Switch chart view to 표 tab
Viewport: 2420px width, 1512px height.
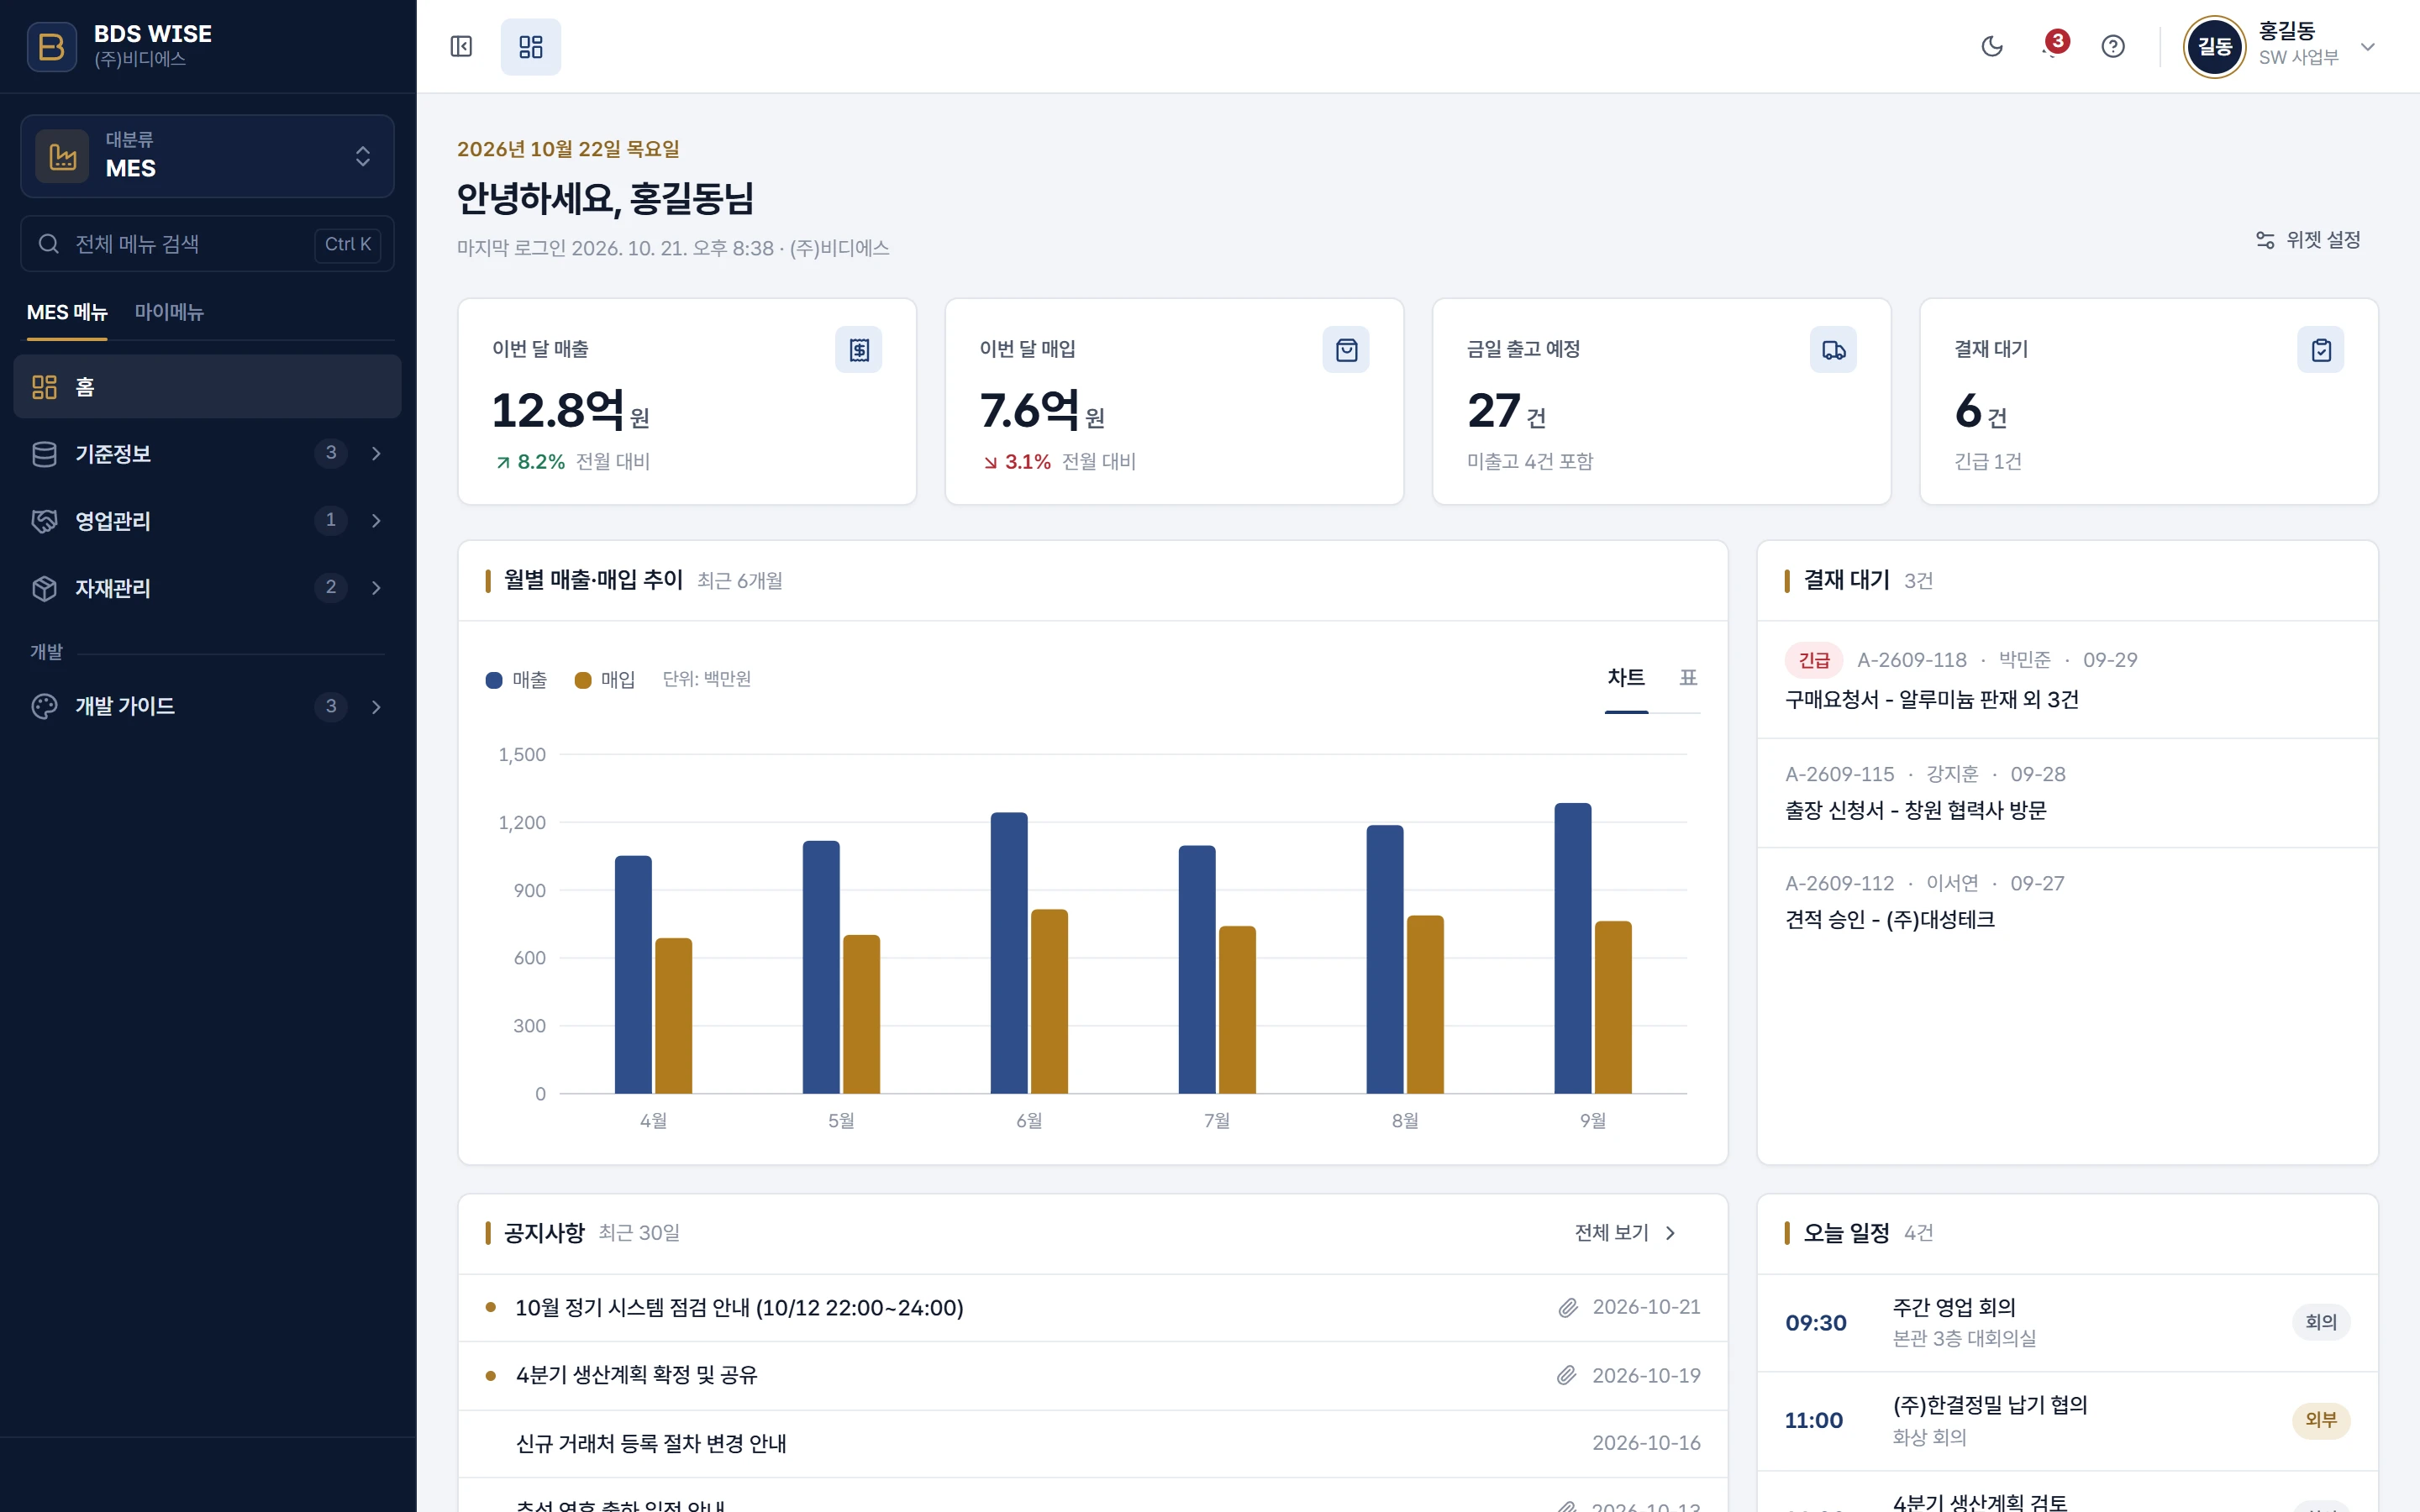[1688, 678]
